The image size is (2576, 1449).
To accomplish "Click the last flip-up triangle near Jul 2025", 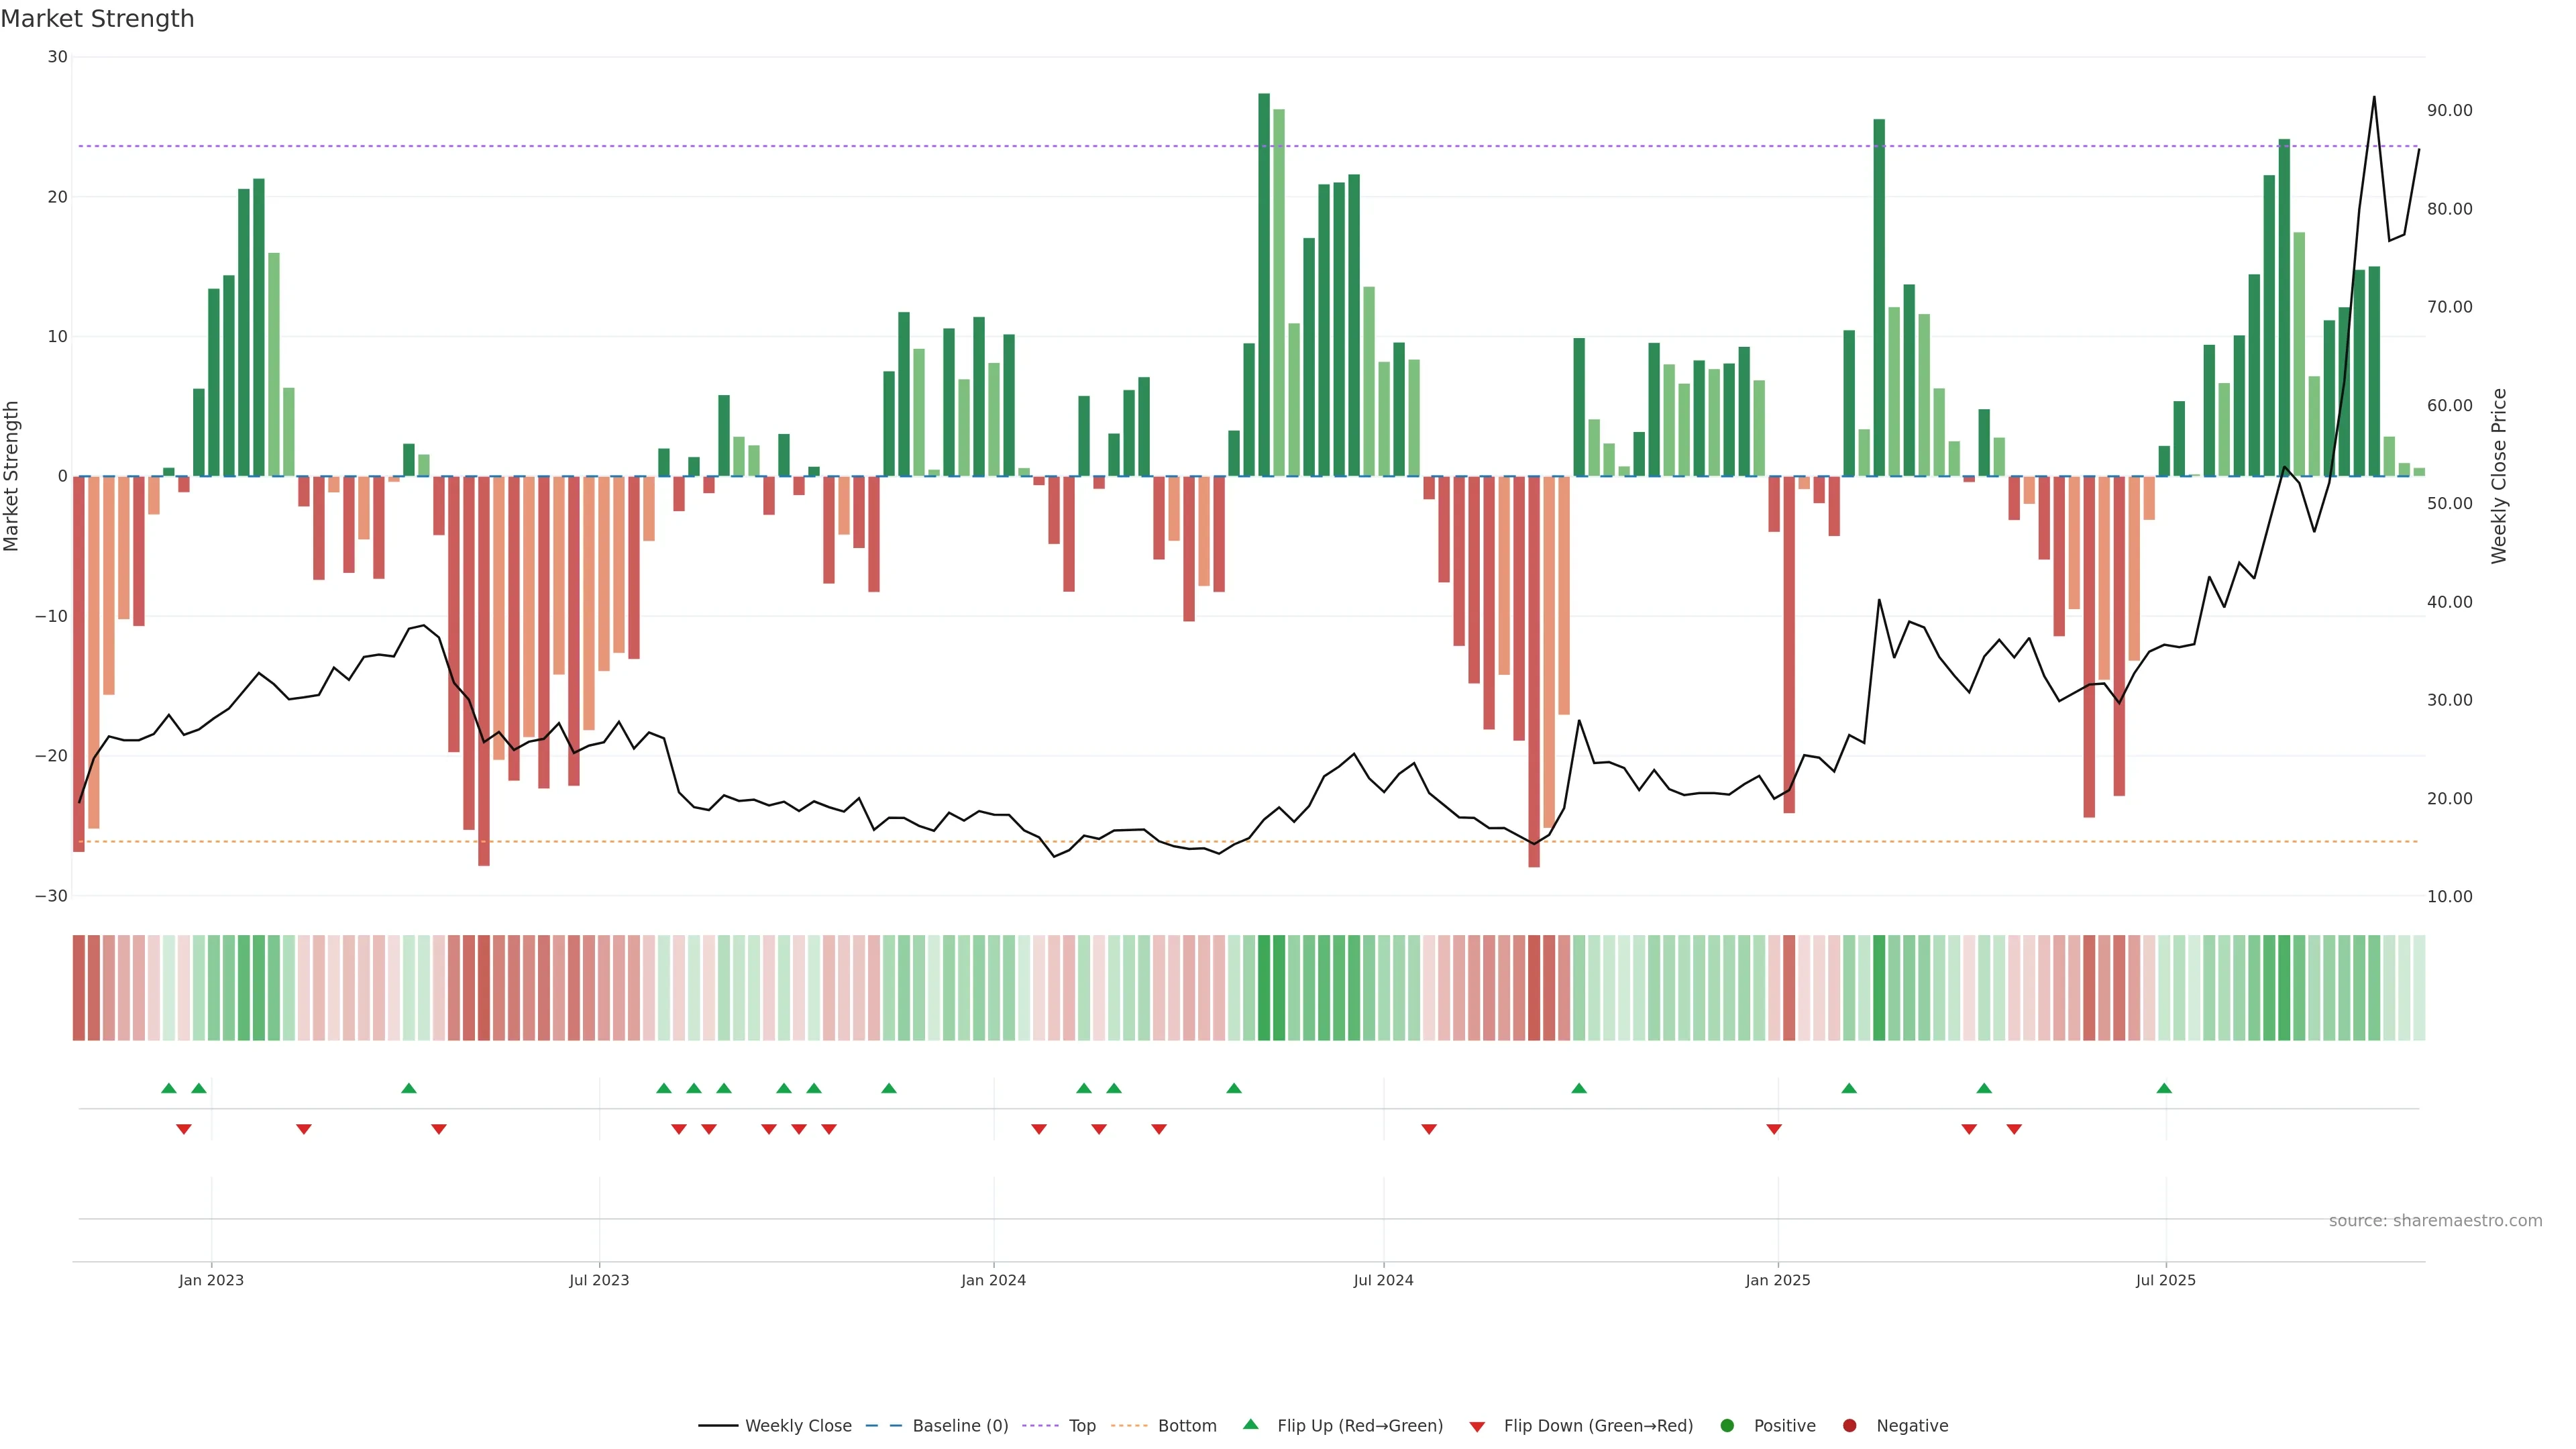I will pyautogui.click(x=2164, y=1088).
